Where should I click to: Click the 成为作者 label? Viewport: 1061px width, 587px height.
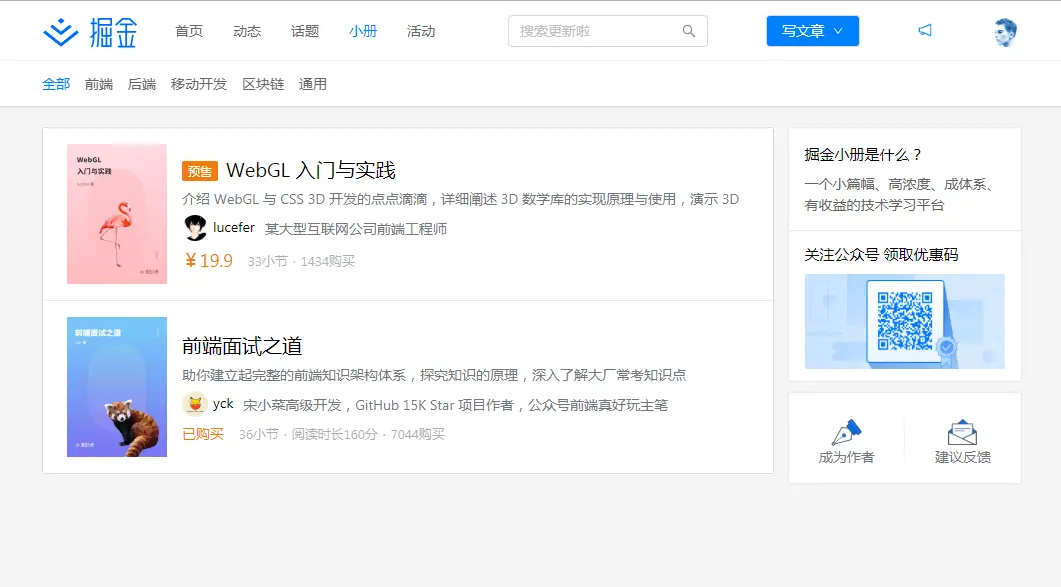click(x=846, y=458)
